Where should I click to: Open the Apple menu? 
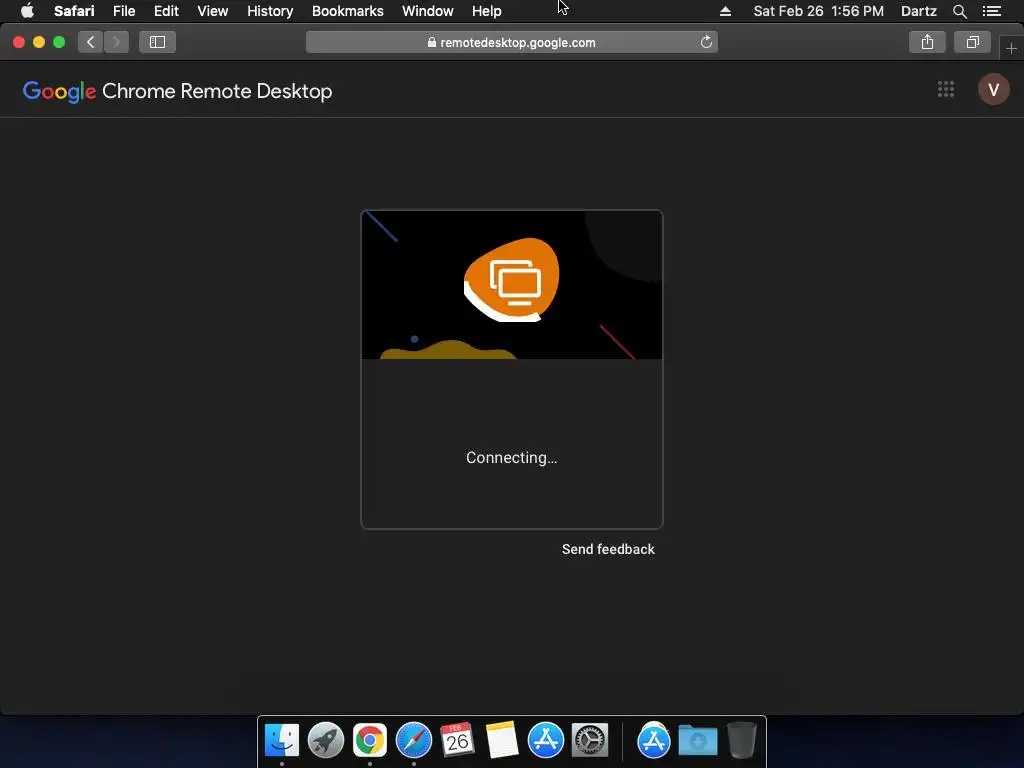[x=27, y=11]
